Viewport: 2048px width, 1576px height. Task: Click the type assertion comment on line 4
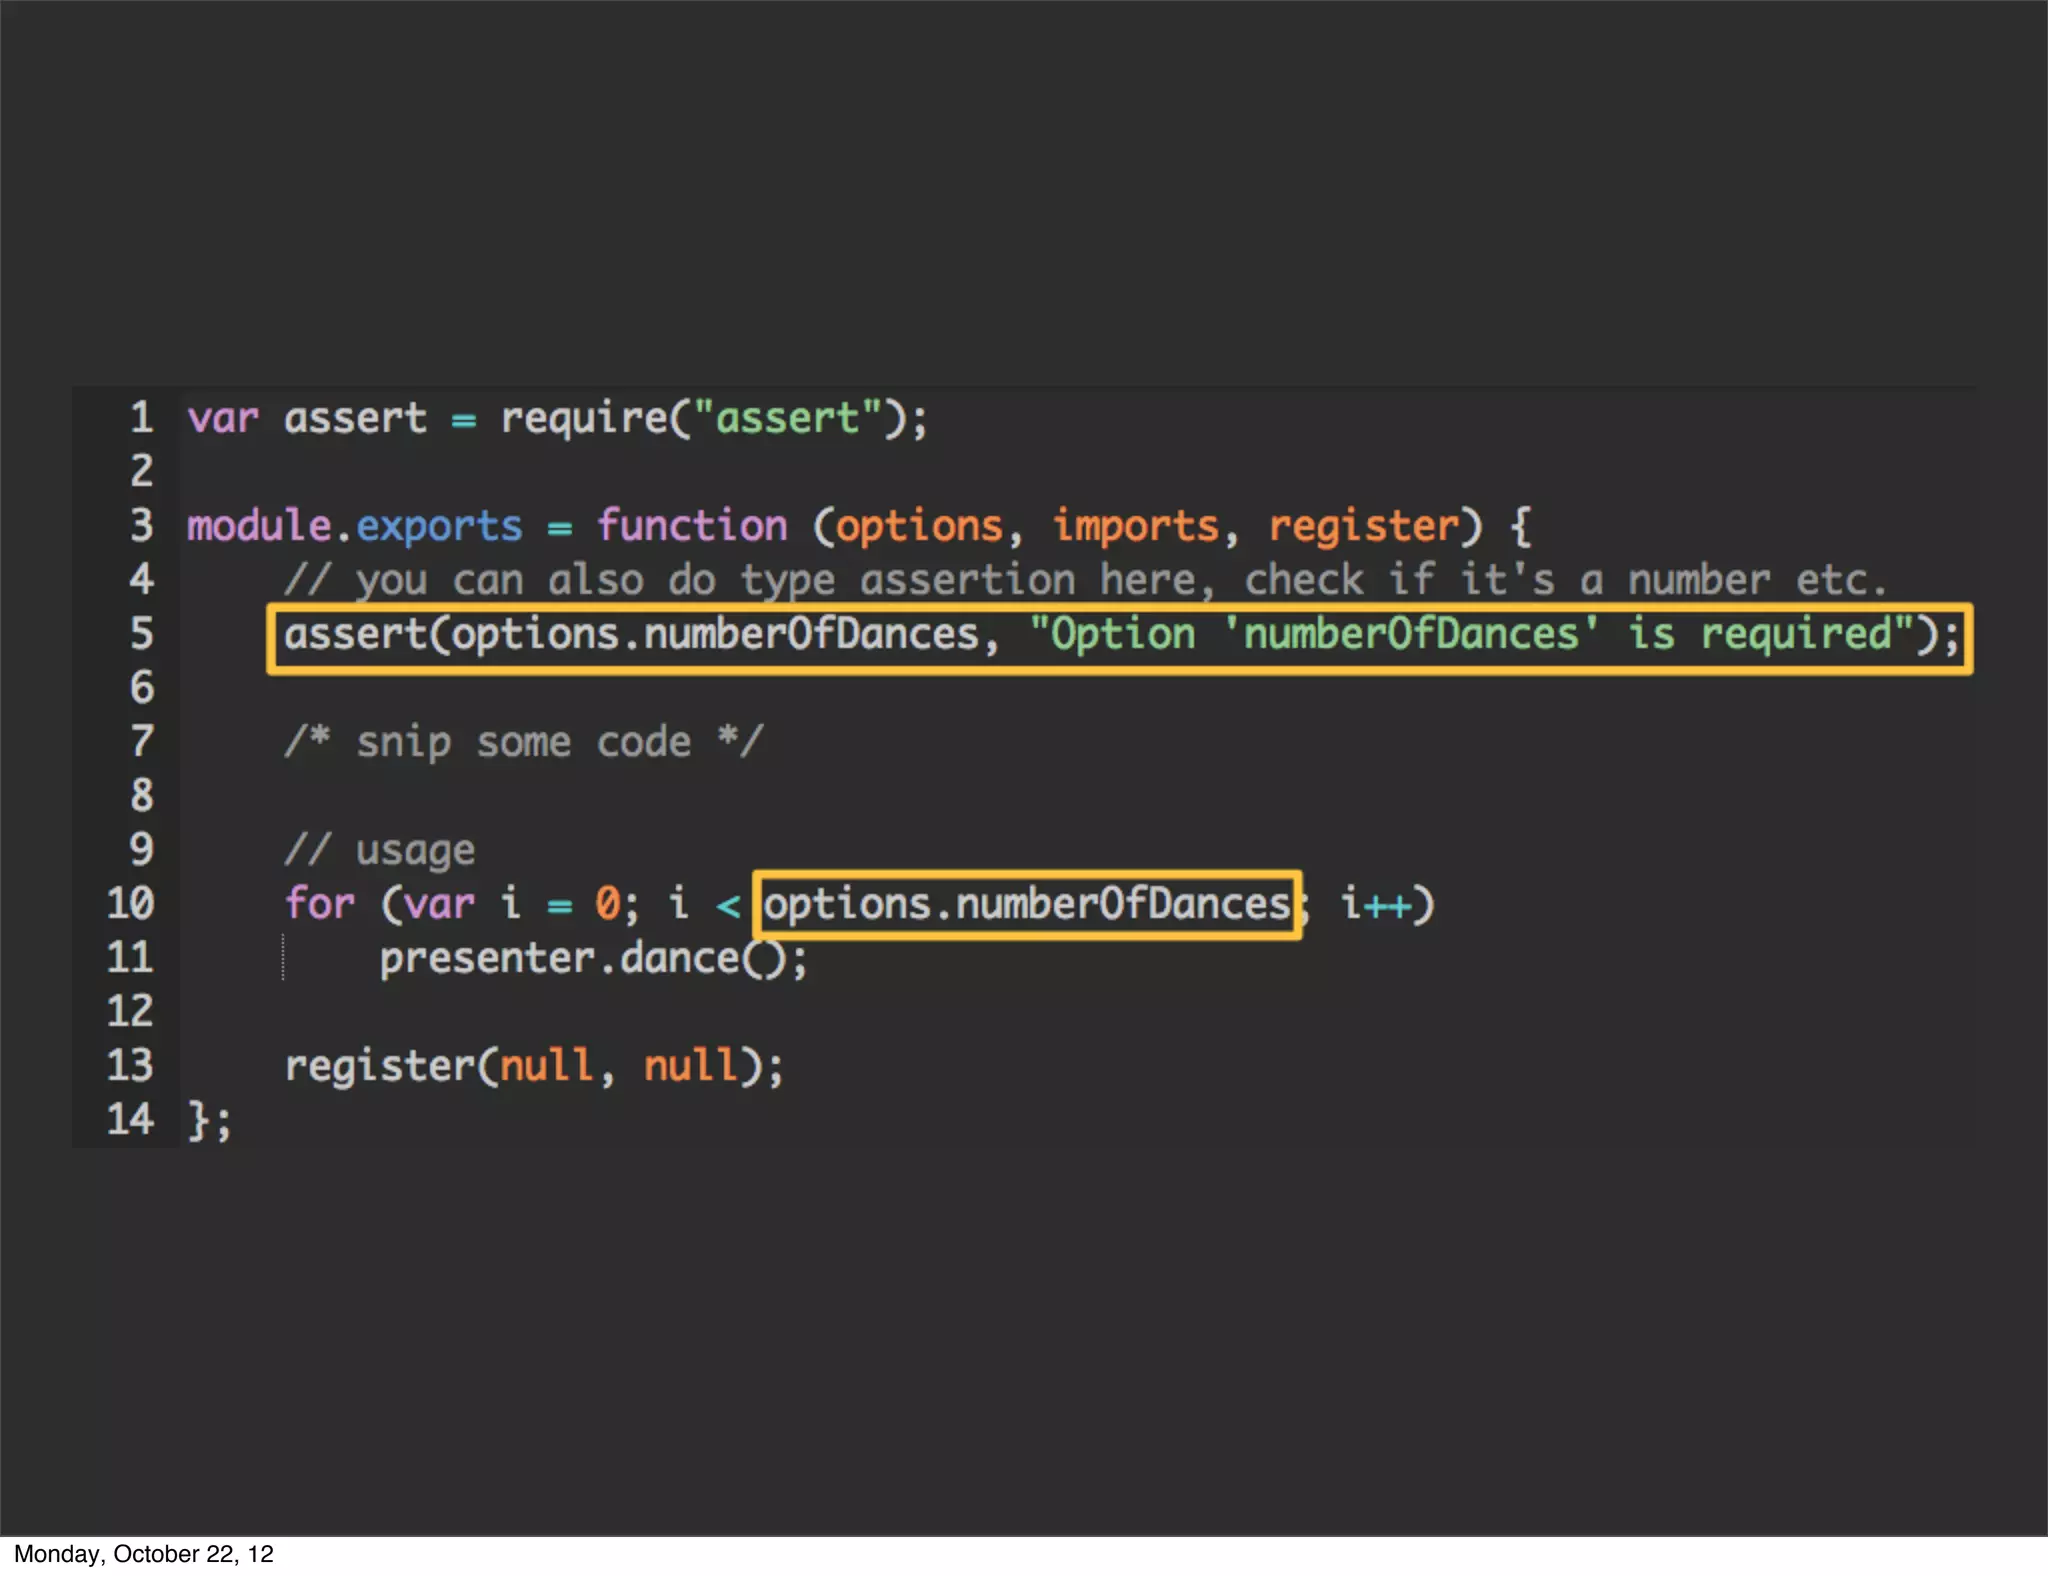coord(1084,580)
